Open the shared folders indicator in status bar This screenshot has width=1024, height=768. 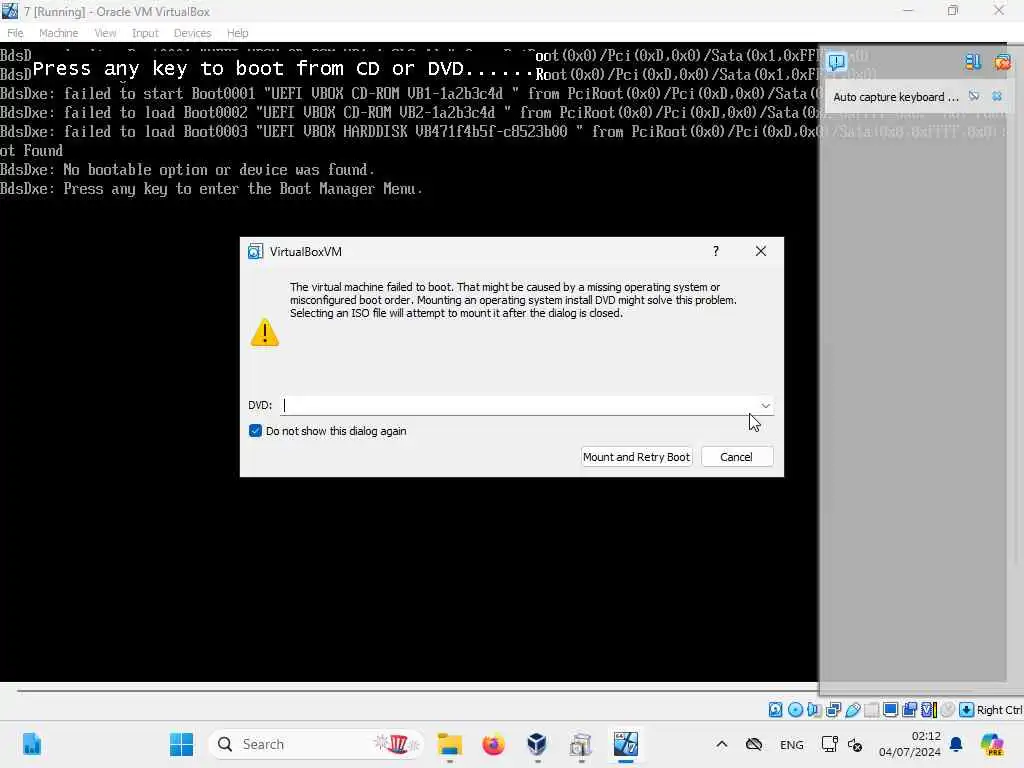(x=871, y=710)
